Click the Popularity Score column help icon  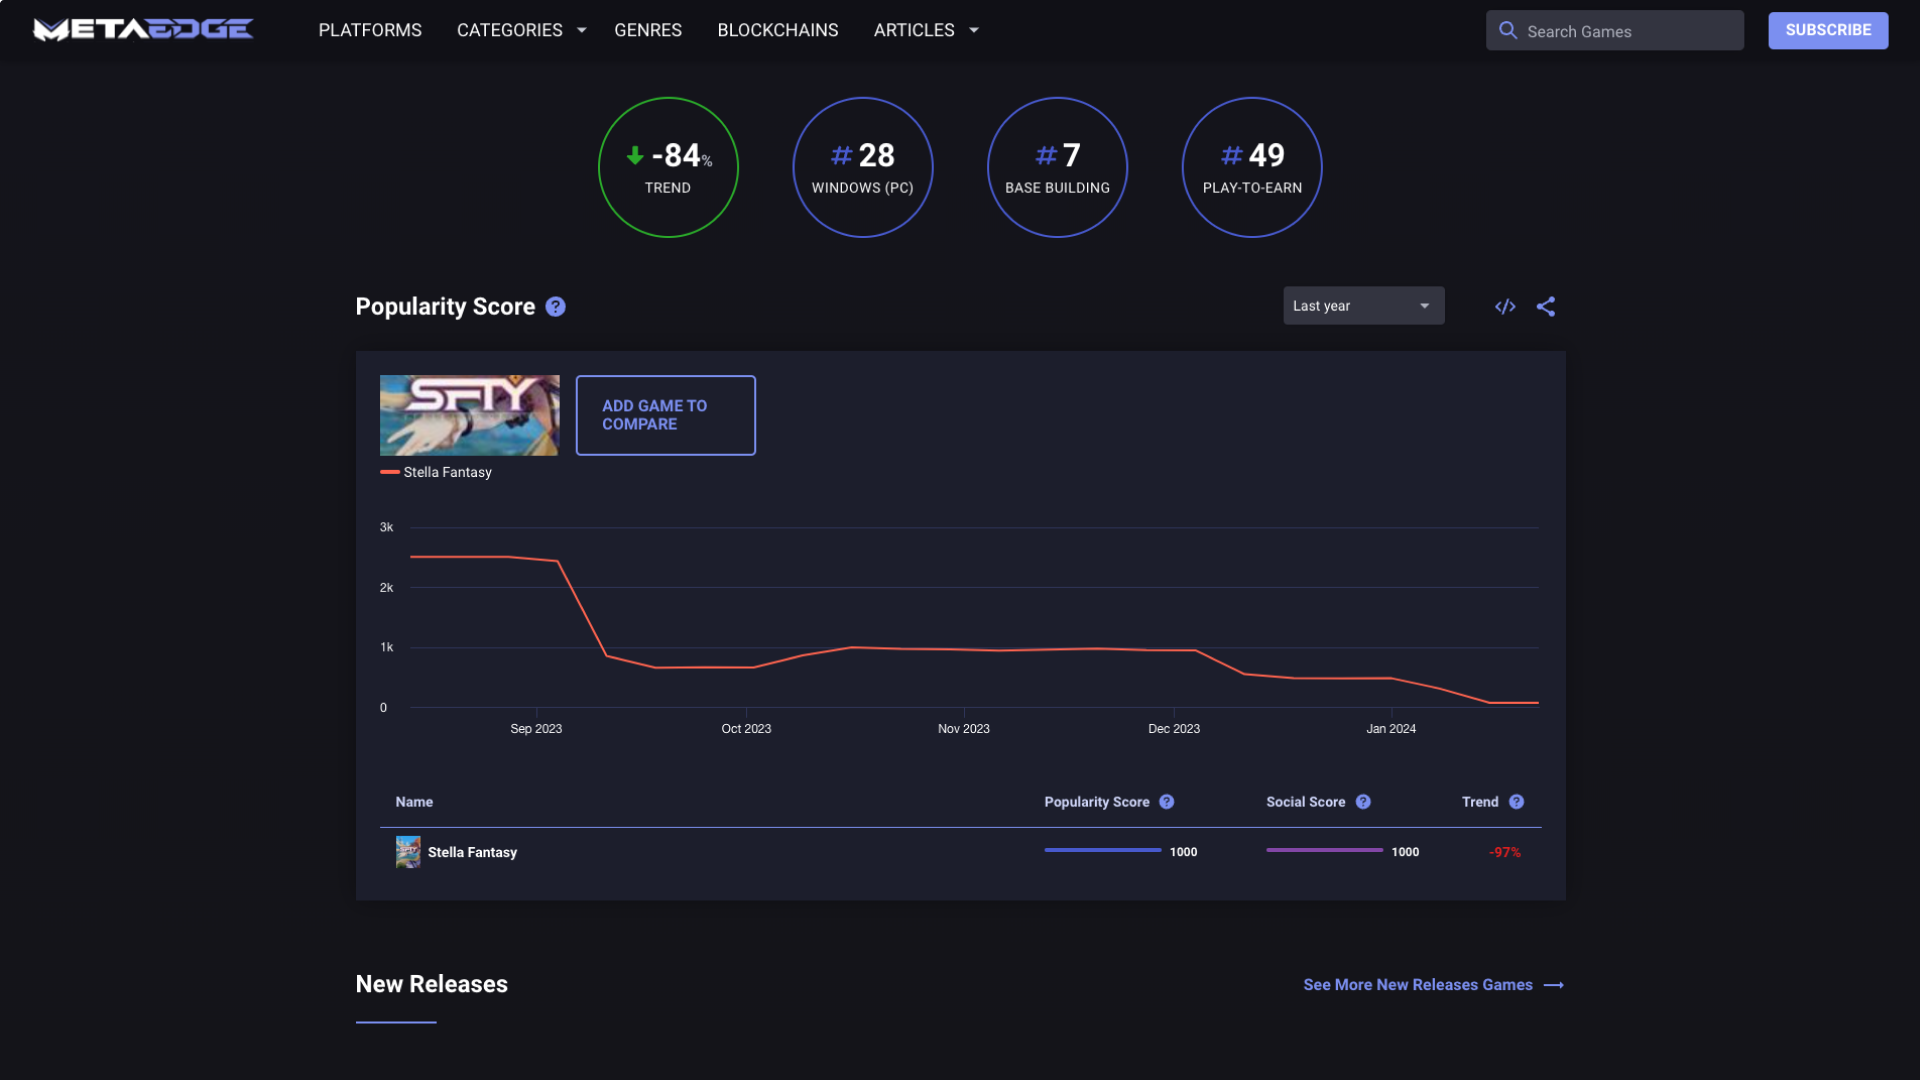click(1167, 802)
